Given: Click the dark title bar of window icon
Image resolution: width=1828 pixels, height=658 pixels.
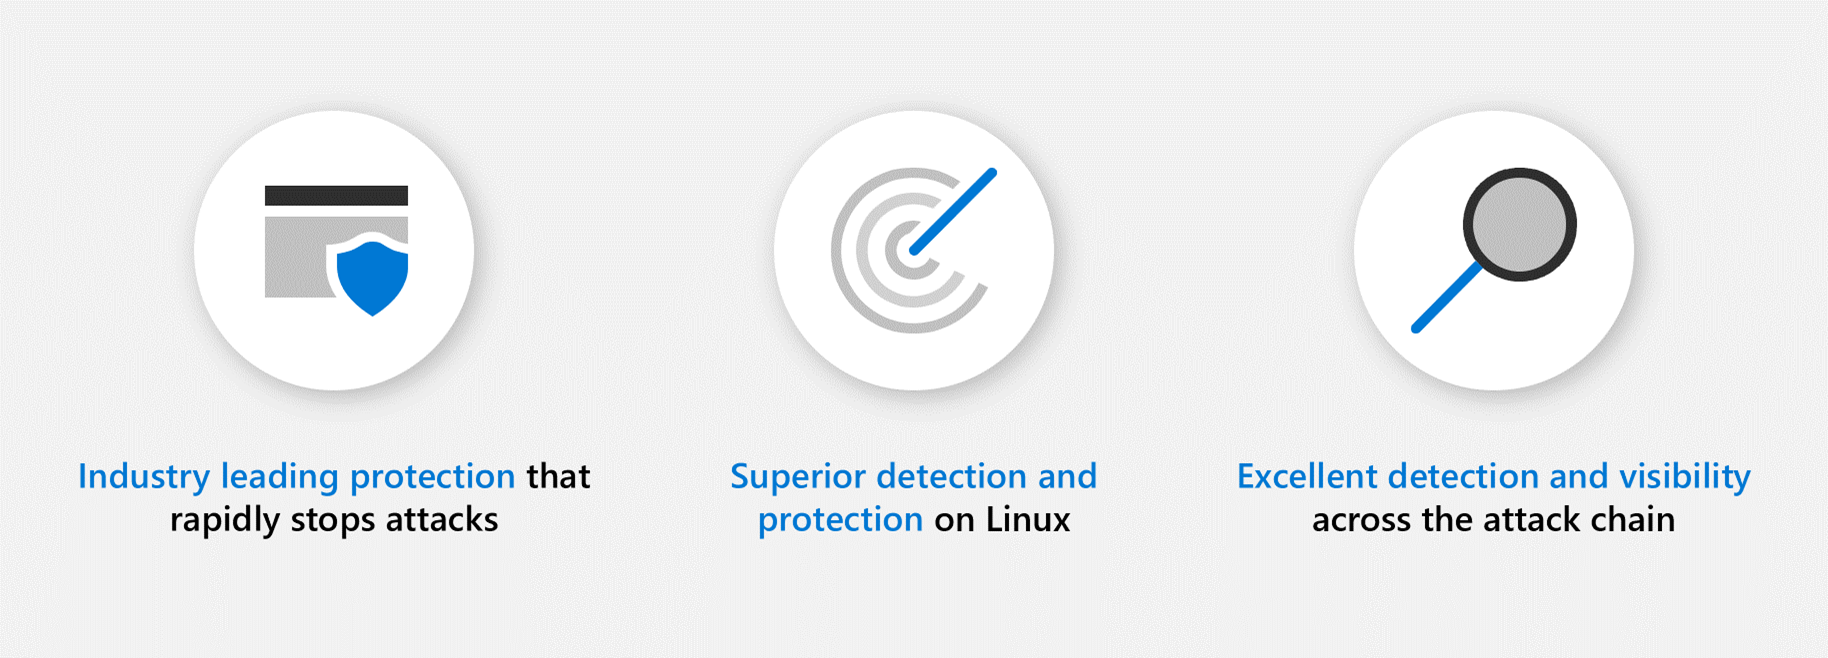Looking at the screenshot, I should point(336,195).
